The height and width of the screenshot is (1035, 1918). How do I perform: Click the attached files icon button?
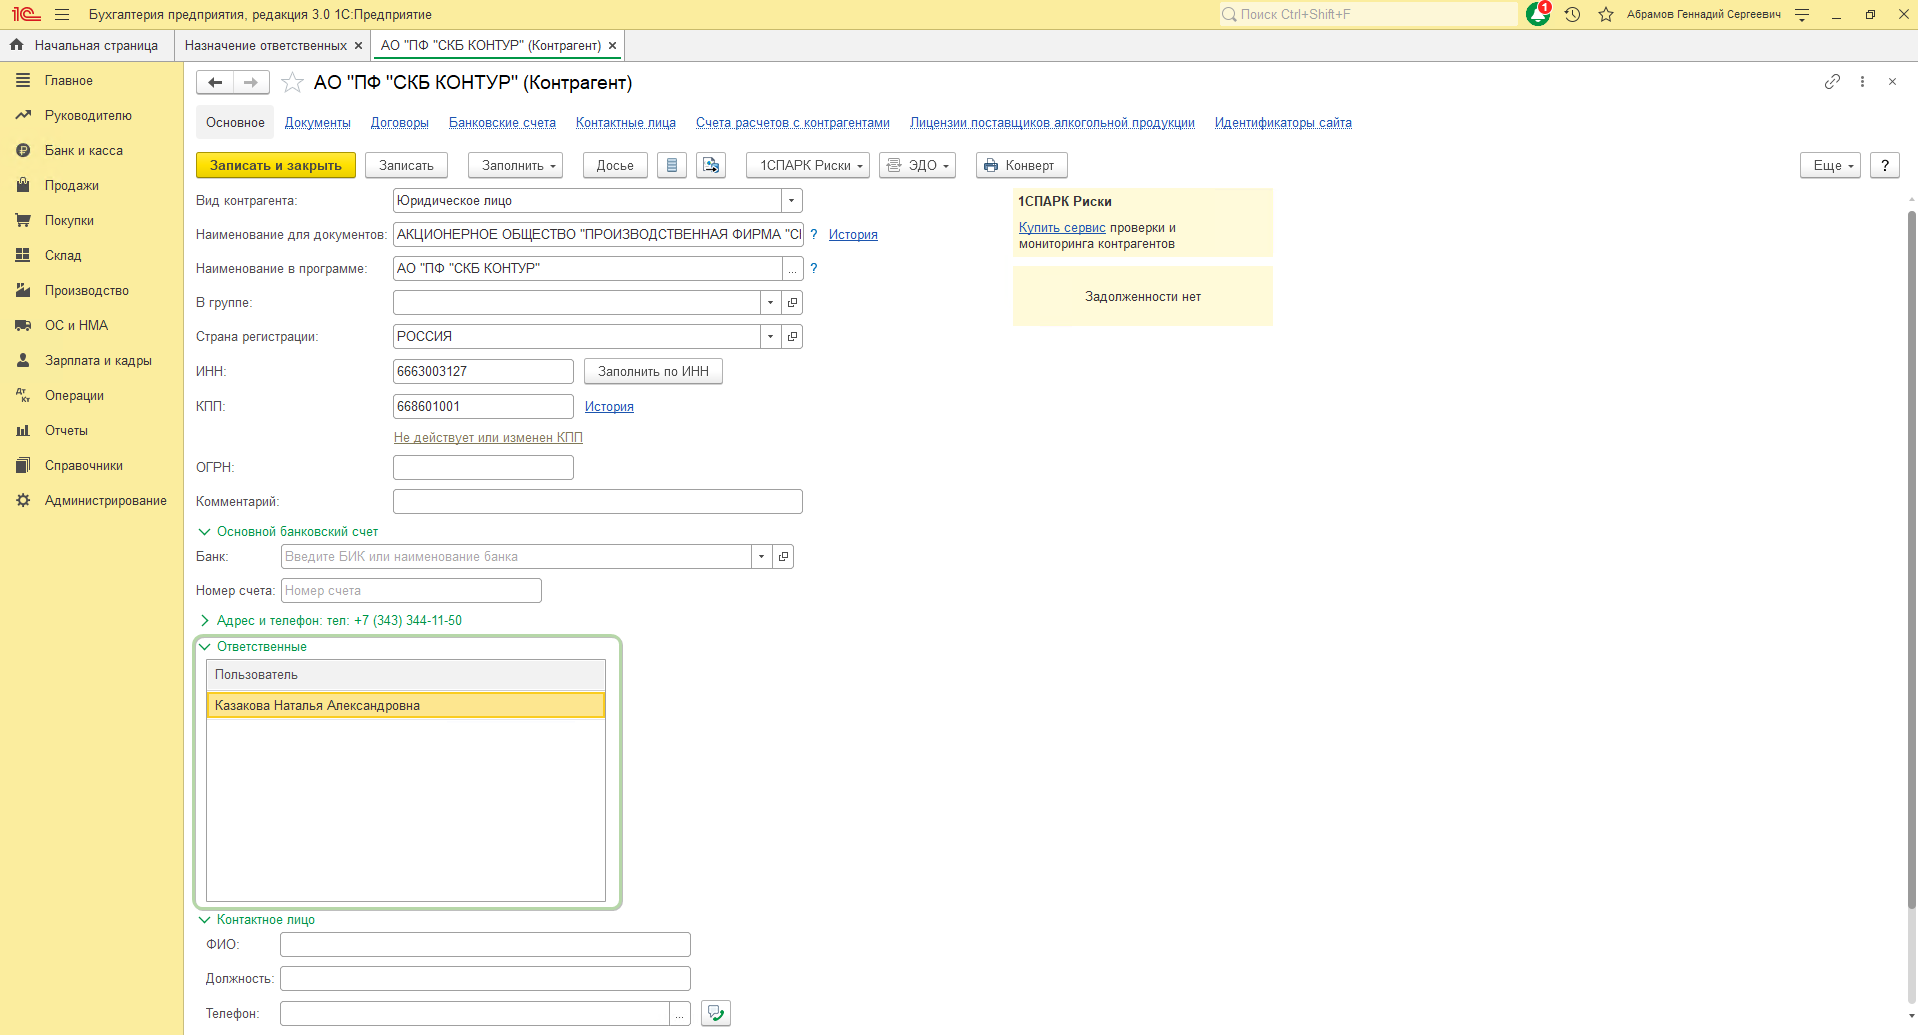711,166
